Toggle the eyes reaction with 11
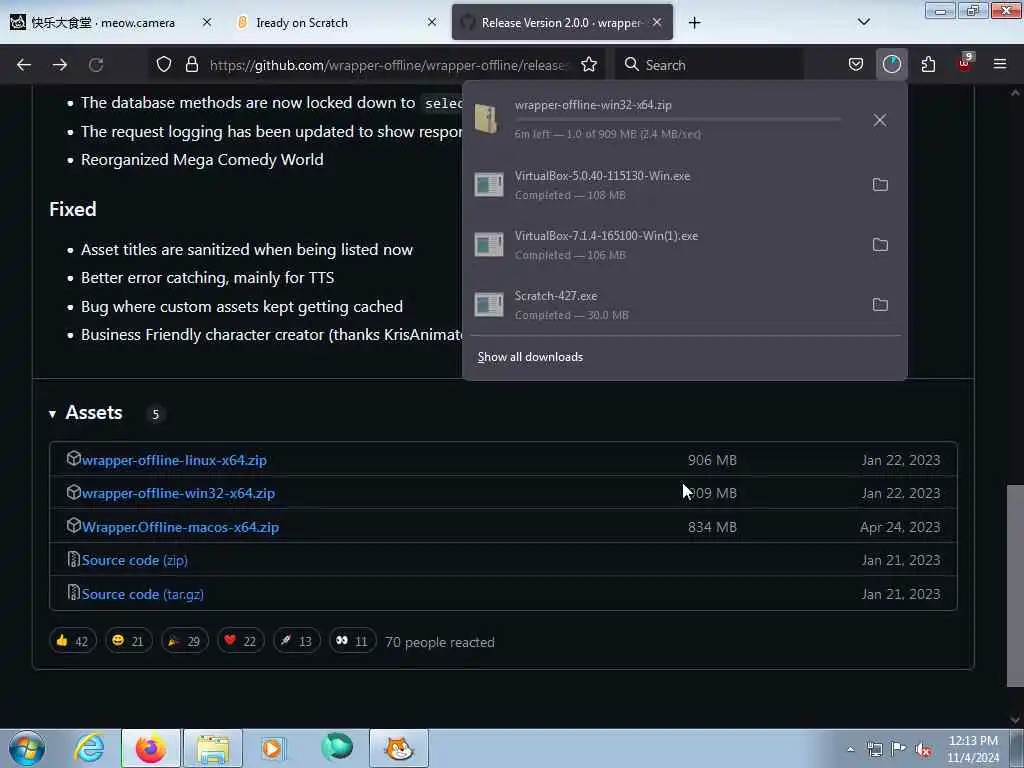Screen dimensions: 1024x768 click(353, 641)
